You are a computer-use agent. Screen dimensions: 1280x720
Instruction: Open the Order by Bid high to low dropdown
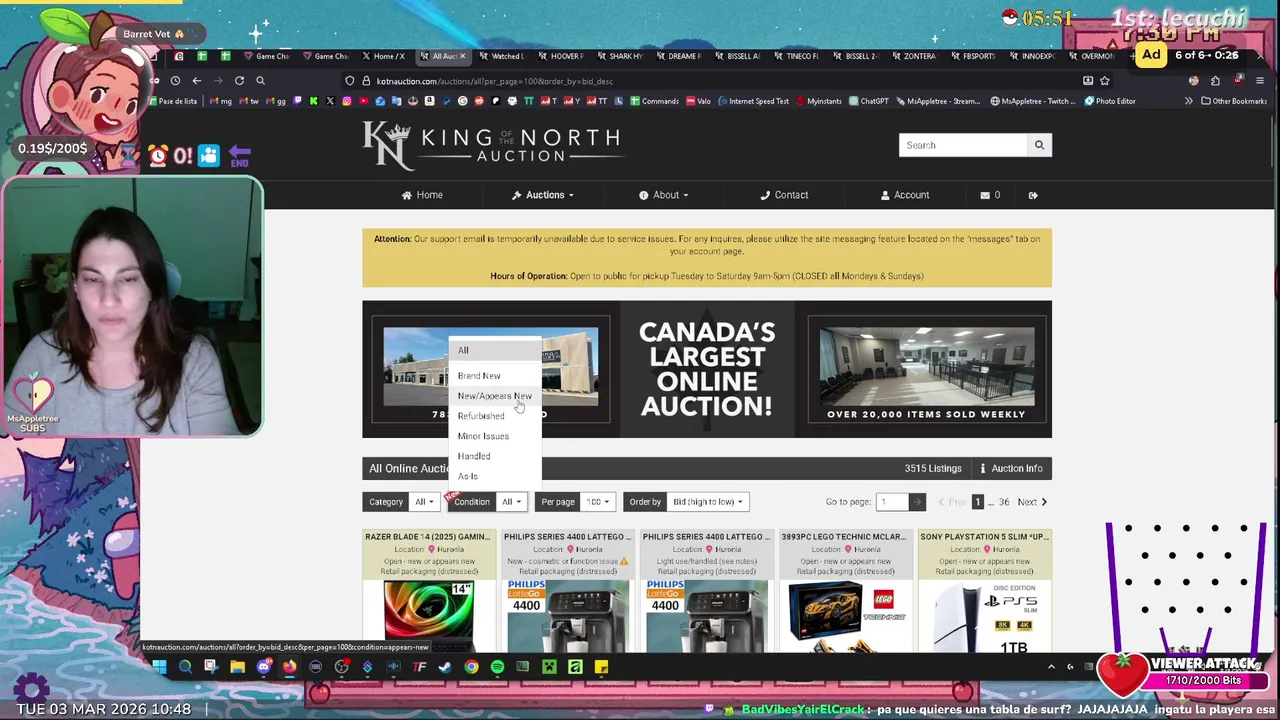[x=706, y=502]
